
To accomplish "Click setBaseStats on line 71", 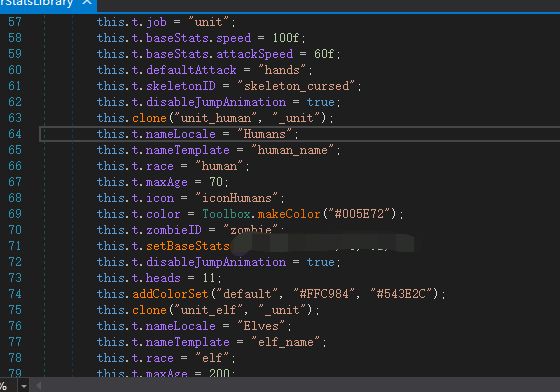I will (x=188, y=246).
